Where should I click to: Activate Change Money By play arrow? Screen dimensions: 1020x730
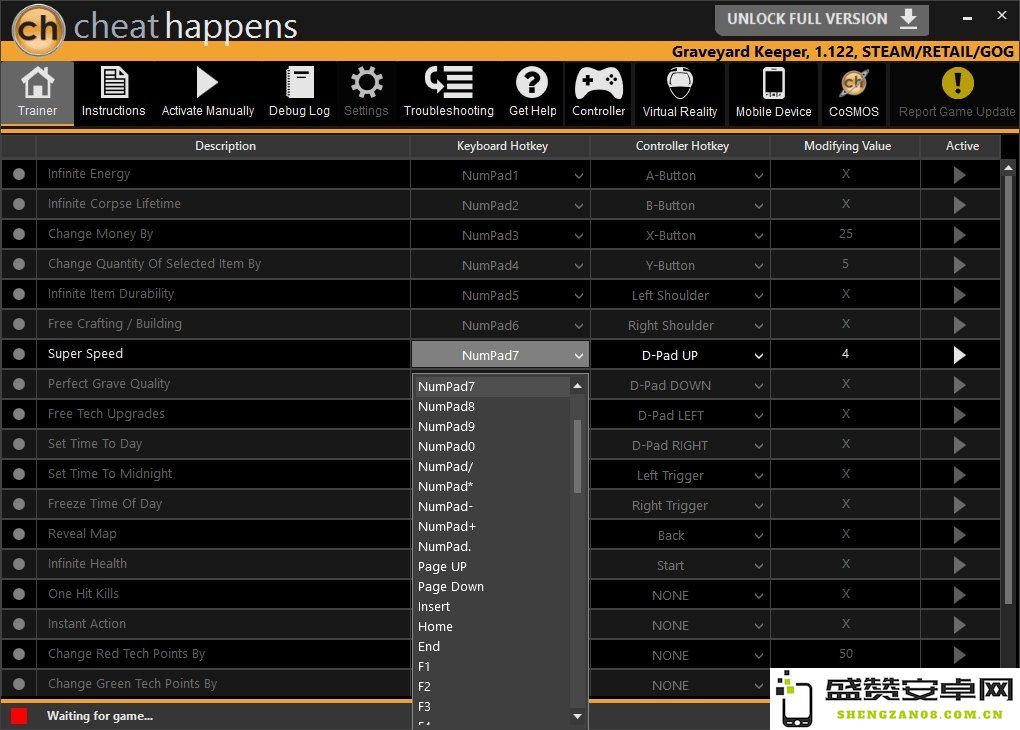pyautogui.click(x=960, y=235)
